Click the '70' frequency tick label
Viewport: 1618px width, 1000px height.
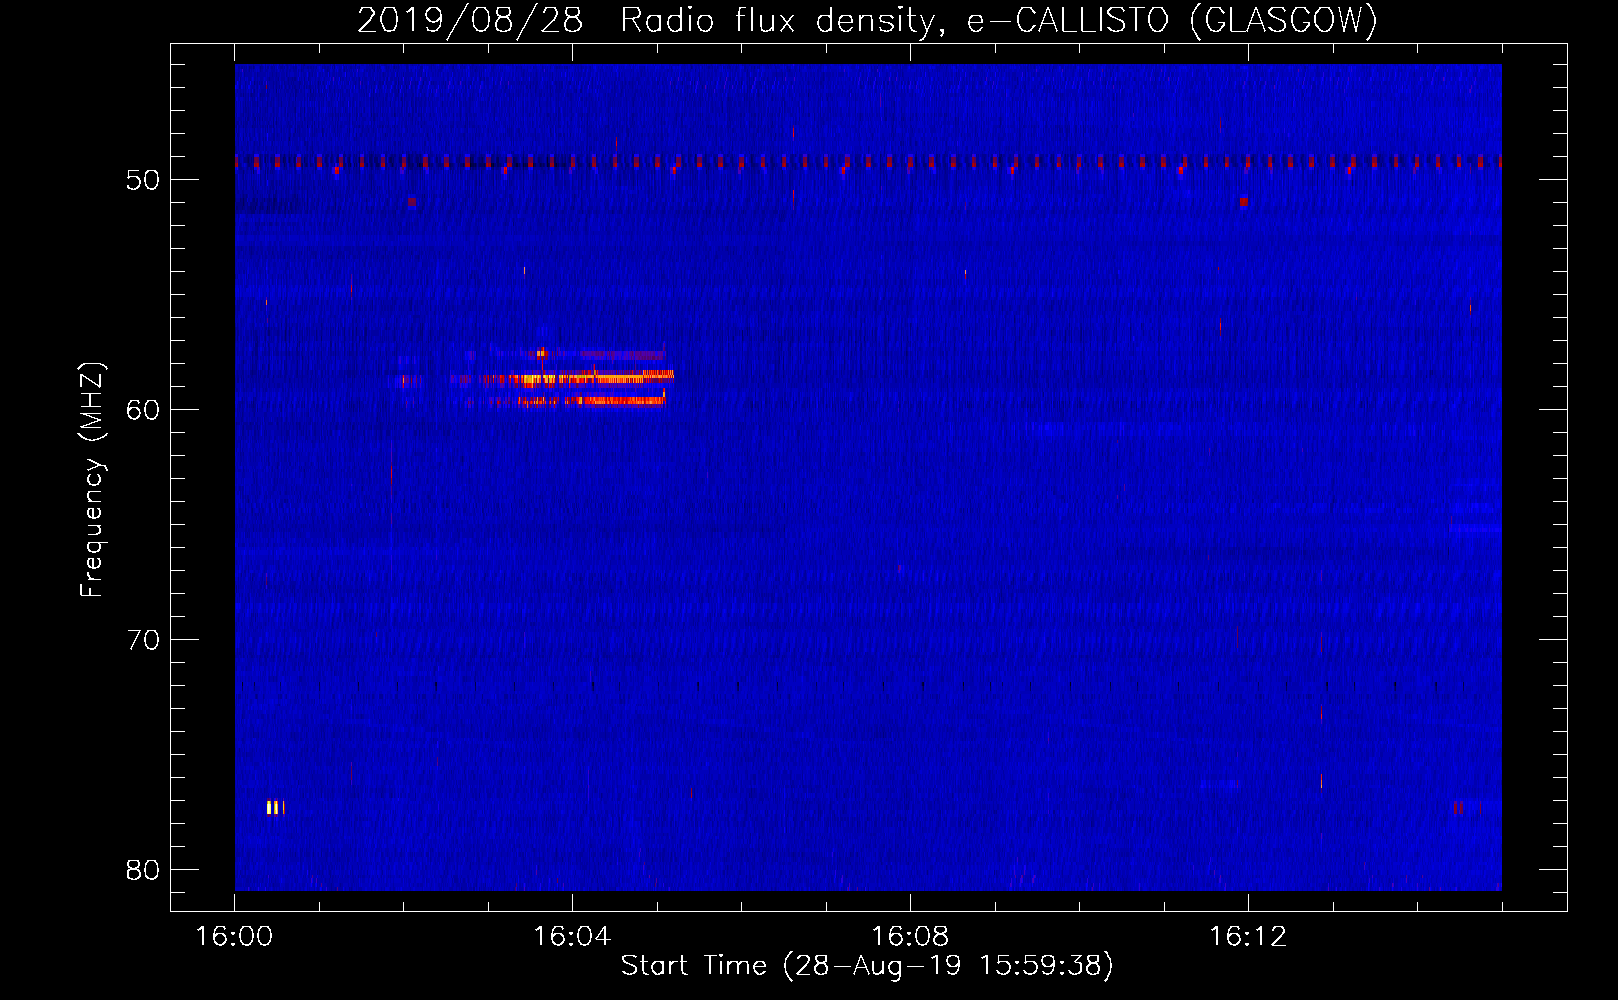(143, 640)
